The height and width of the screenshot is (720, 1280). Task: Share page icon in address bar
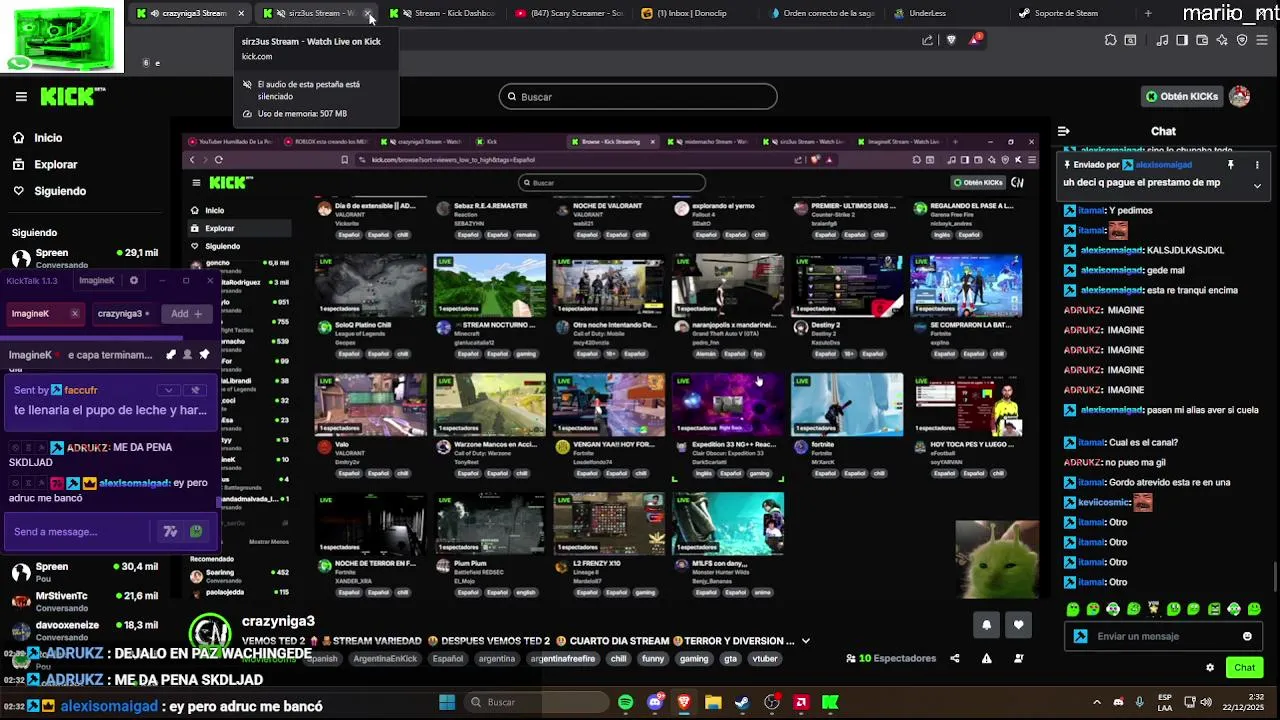tap(927, 40)
